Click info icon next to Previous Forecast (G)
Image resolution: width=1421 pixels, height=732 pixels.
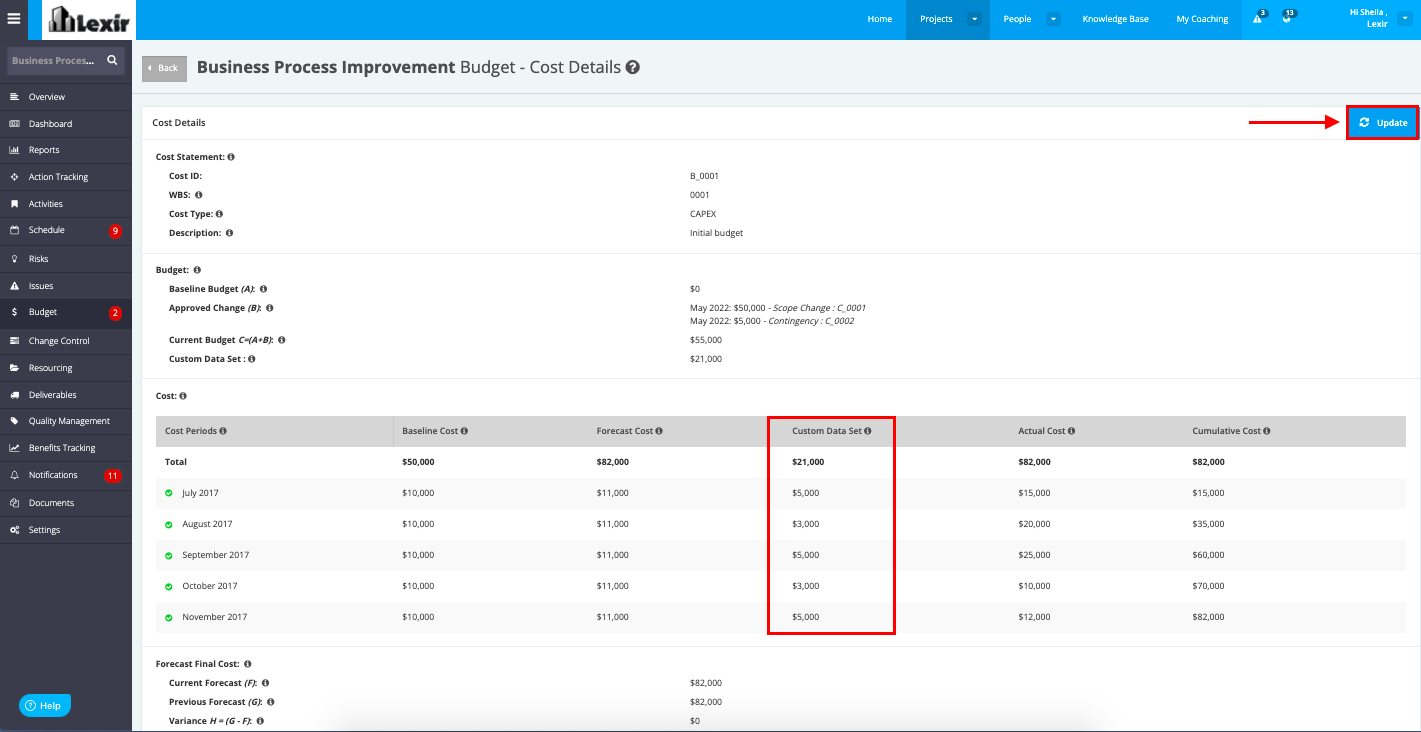(270, 702)
